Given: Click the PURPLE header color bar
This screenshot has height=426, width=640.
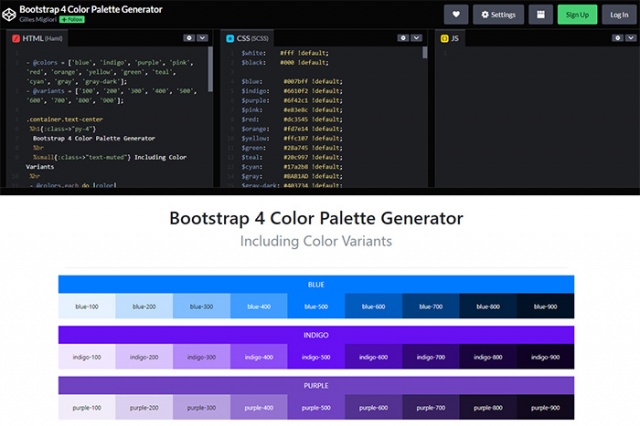Looking at the screenshot, I should [x=316, y=386].
